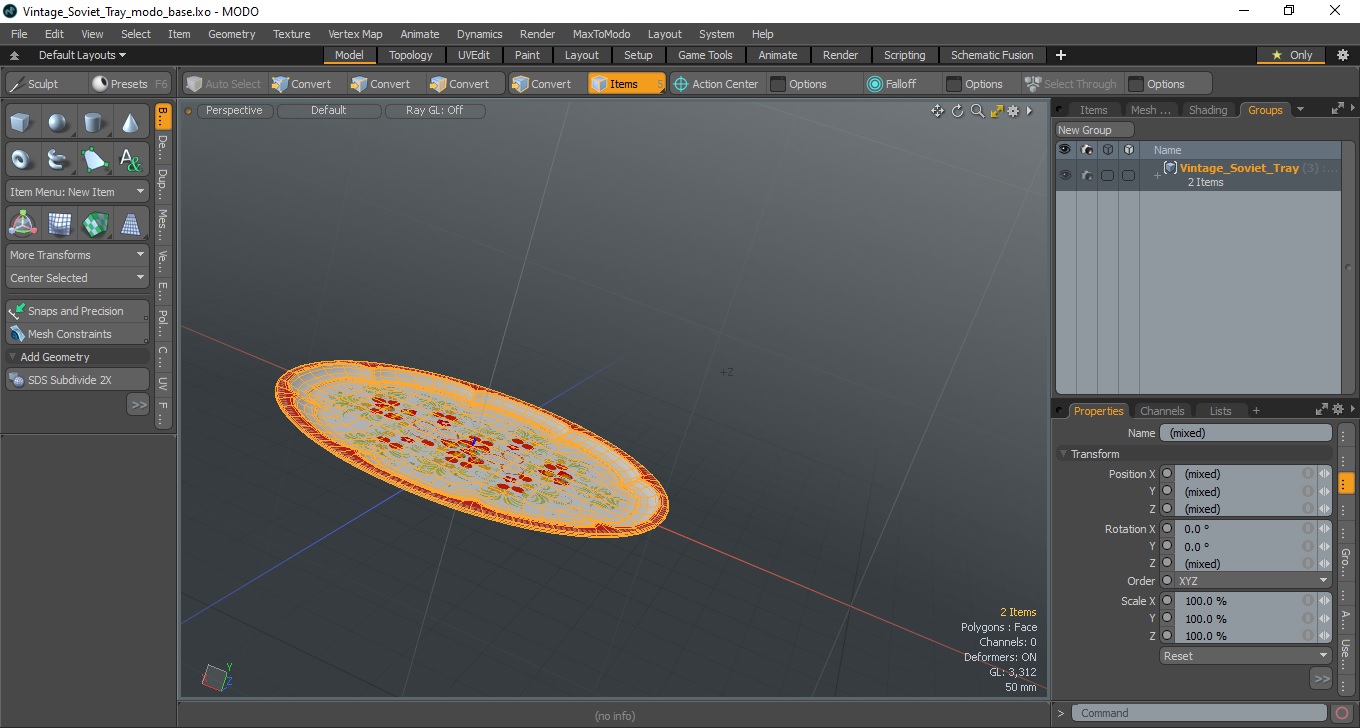
Task: Toggle Order channel keyframe dot
Action: click(1167, 581)
